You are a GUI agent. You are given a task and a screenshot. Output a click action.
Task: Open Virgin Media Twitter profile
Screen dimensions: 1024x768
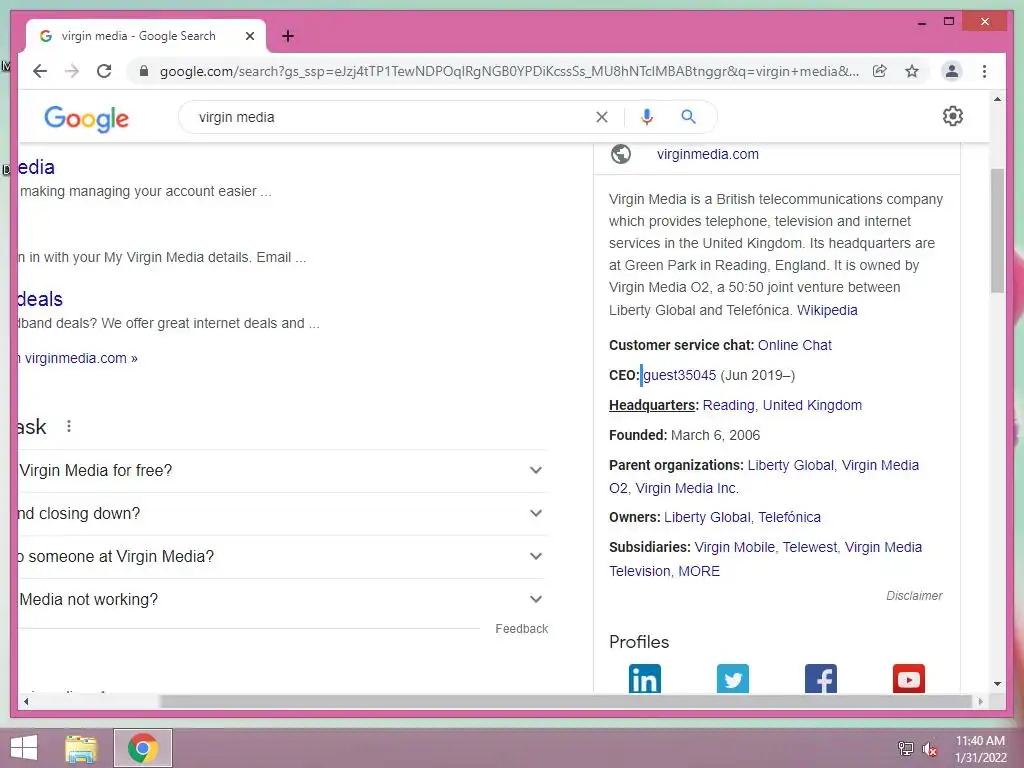[x=733, y=678]
